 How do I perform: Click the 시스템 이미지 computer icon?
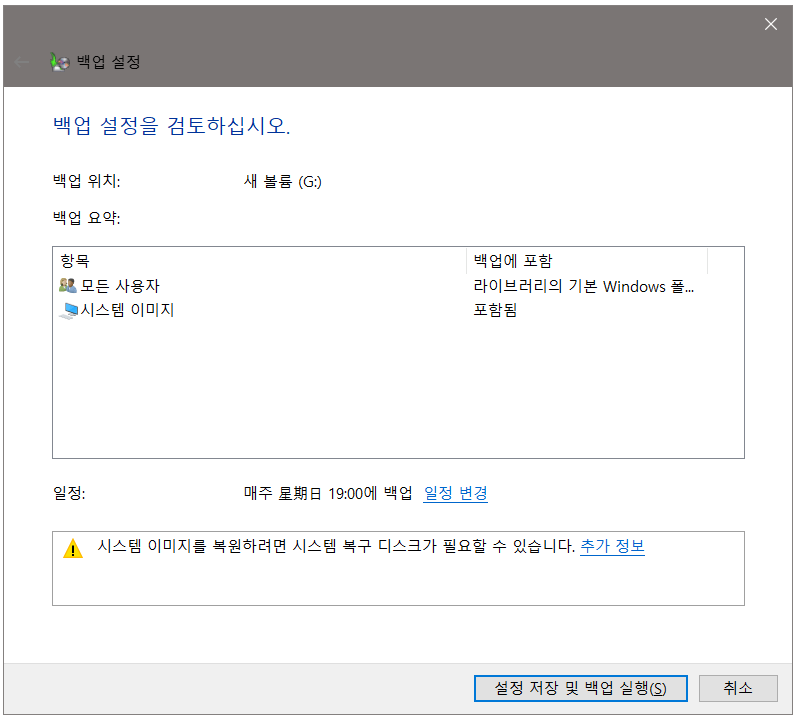69,310
